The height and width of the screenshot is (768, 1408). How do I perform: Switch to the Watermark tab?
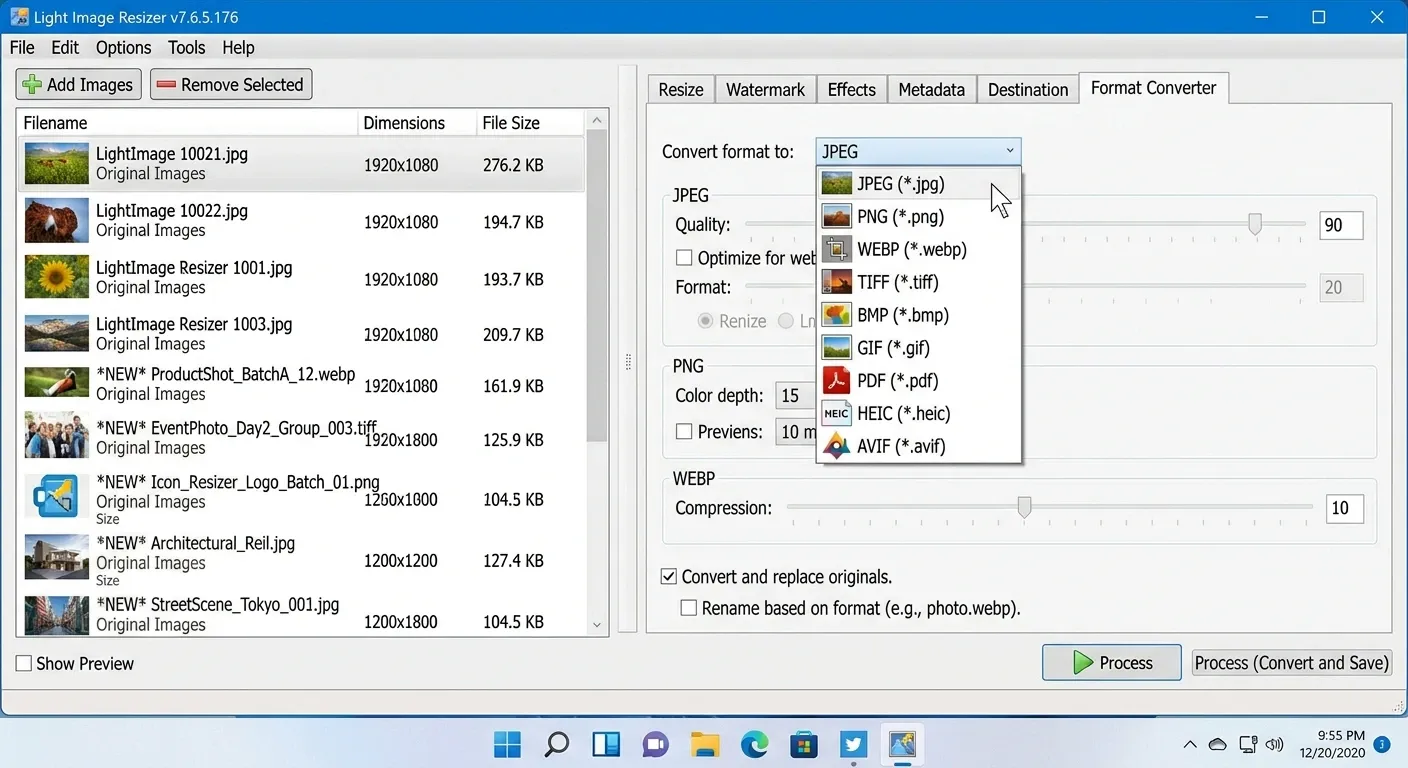point(765,90)
